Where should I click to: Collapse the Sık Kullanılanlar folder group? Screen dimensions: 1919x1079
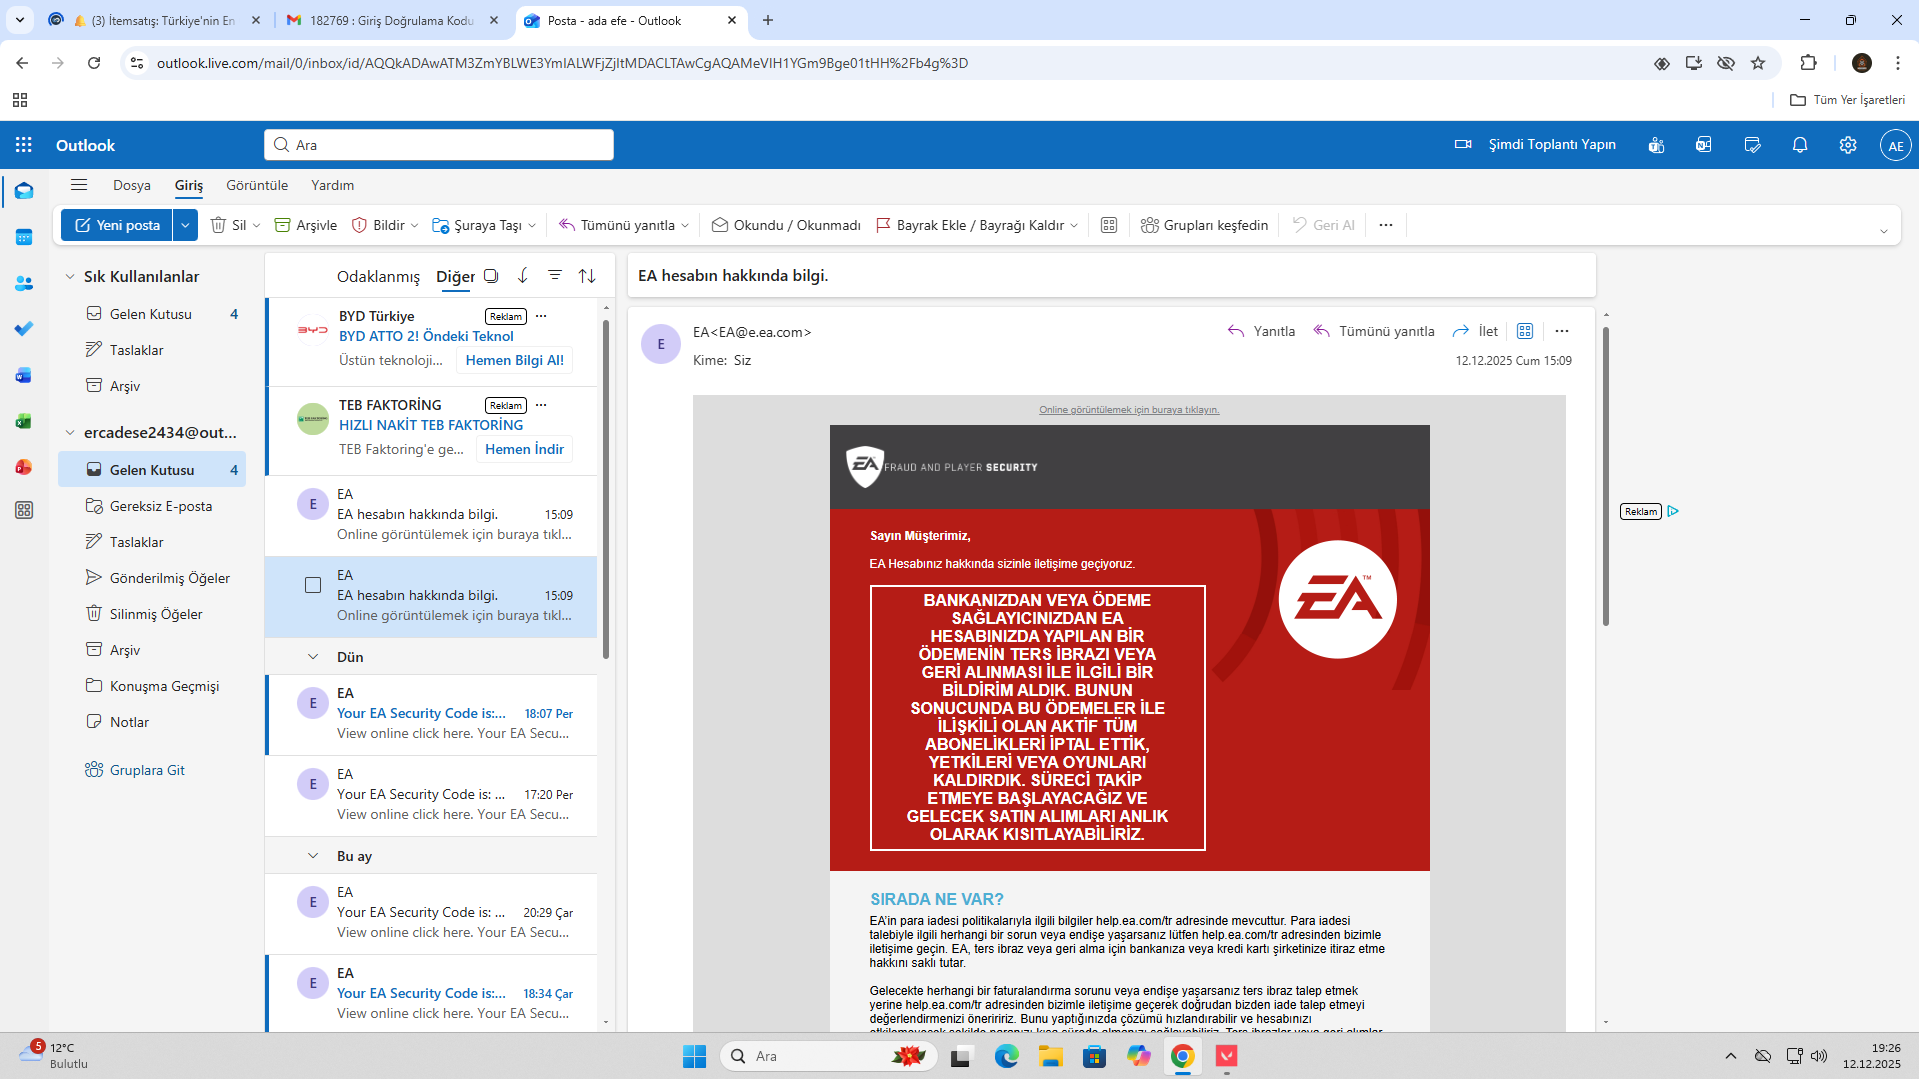pyautogui.click(x=70, y=277)
